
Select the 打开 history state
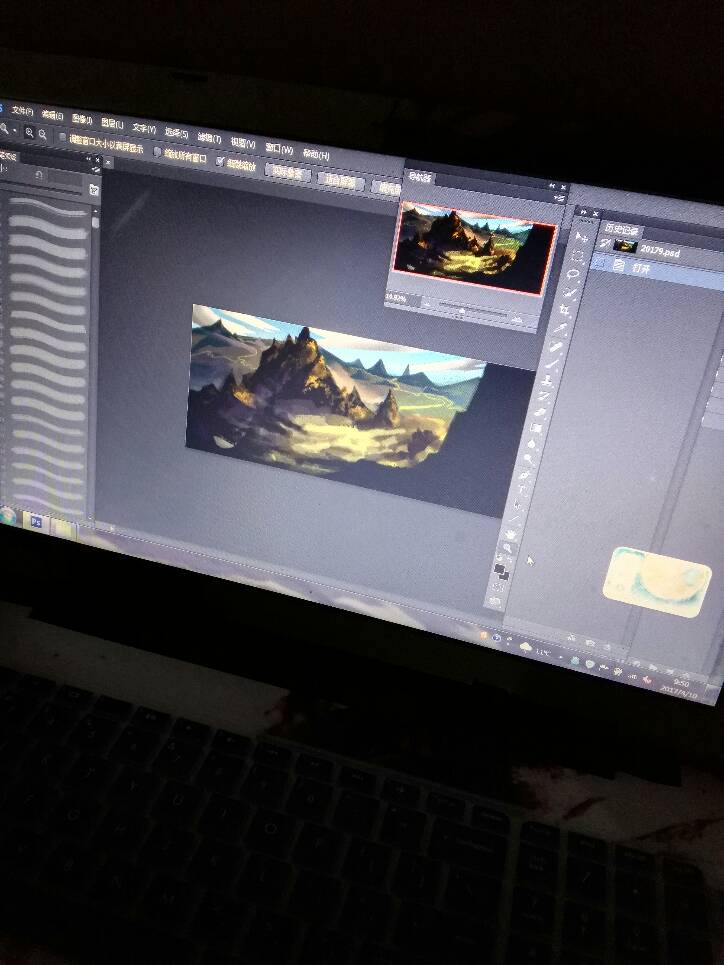coord(657,268)
